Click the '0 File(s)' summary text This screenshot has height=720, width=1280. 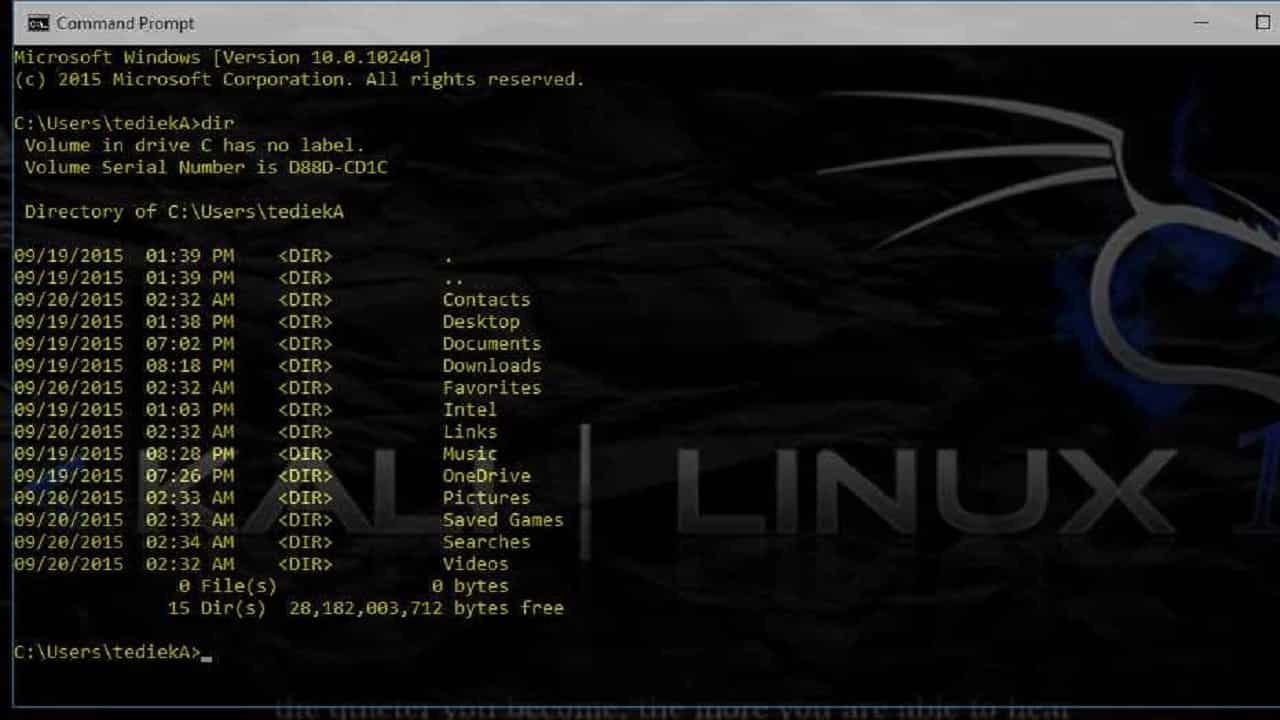click(228, 585)
